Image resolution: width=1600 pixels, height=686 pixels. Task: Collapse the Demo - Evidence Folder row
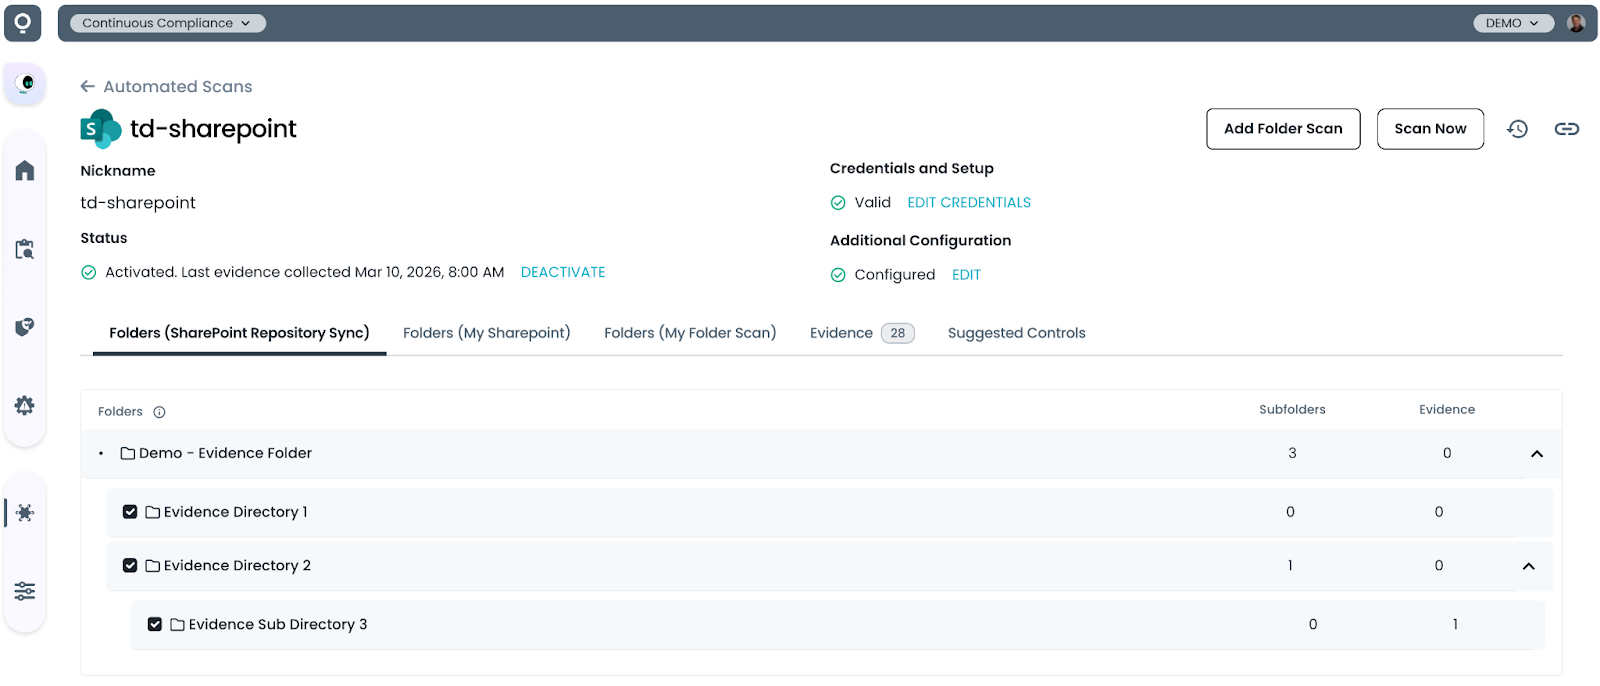coord(1537,454)
